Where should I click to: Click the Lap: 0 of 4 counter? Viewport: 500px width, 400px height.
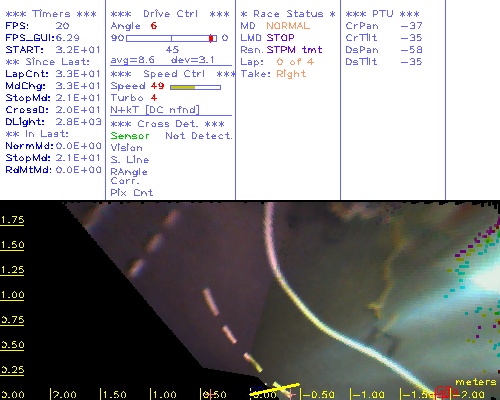coord(277,62)
